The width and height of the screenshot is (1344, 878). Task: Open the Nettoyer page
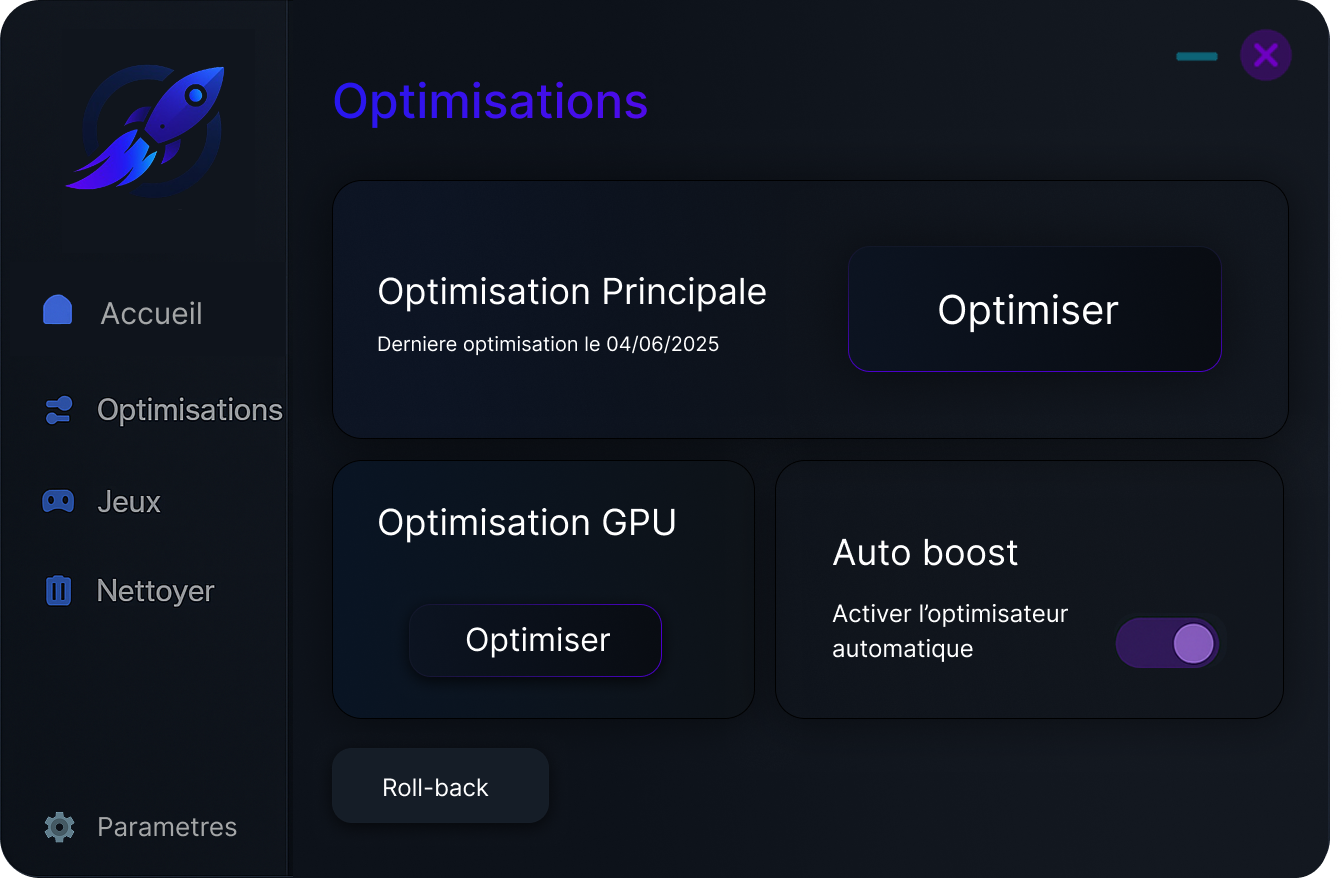pyautogui.click(x=153, y=591)
